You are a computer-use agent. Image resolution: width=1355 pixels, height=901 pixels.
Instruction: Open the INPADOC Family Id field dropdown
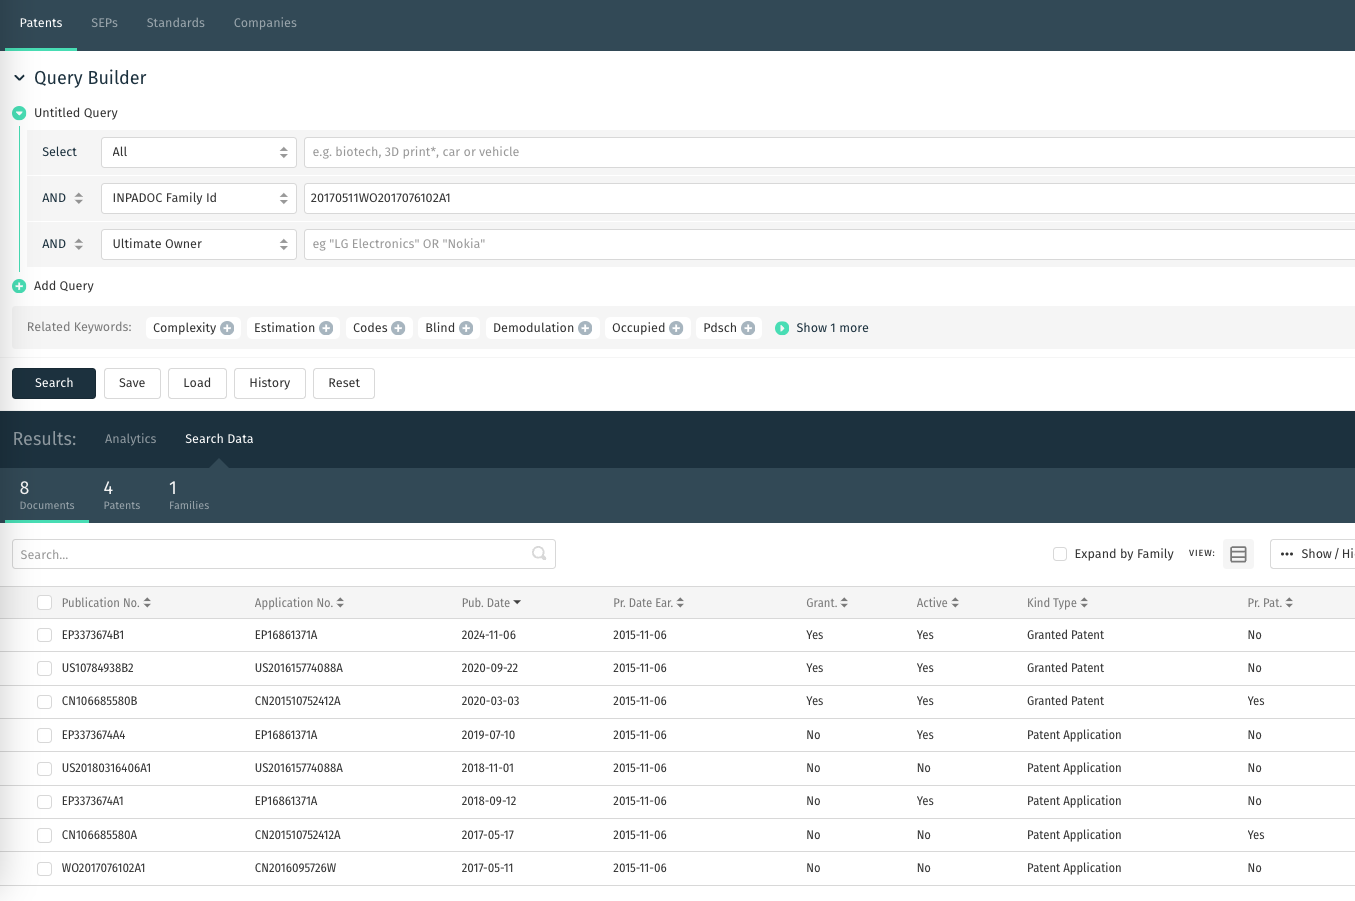click(x=199, y=198)
